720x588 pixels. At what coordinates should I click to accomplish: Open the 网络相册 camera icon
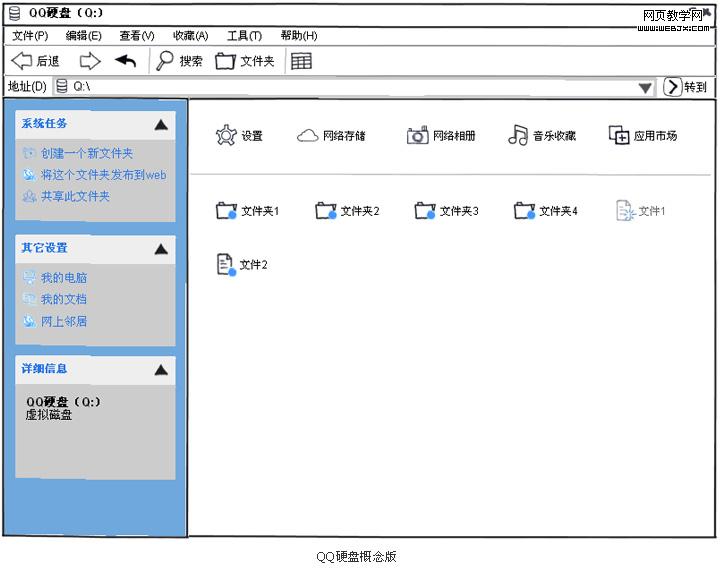coord(417,136)
